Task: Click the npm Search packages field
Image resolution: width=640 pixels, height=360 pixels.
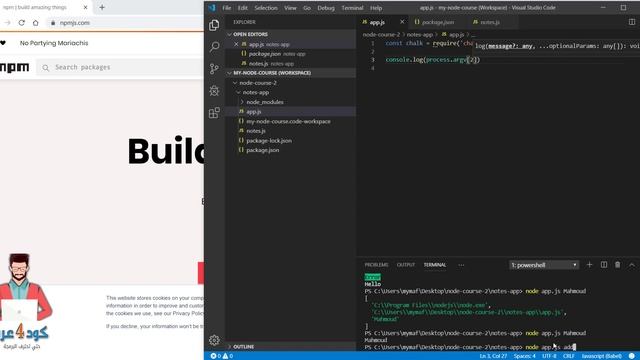Action: (120, 67)
